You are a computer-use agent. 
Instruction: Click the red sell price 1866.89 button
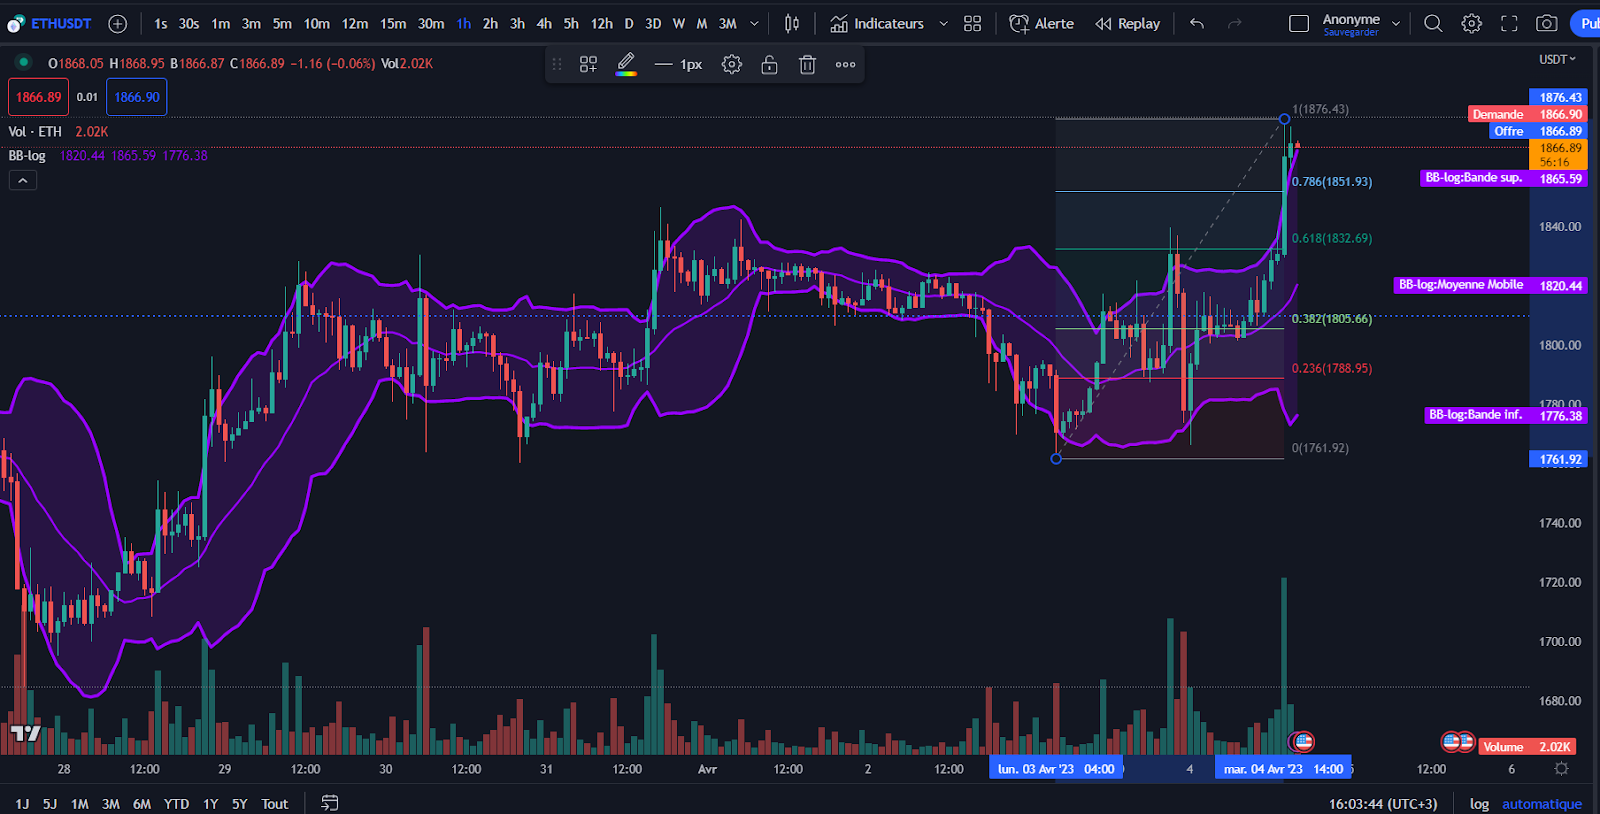pos(38,97)
